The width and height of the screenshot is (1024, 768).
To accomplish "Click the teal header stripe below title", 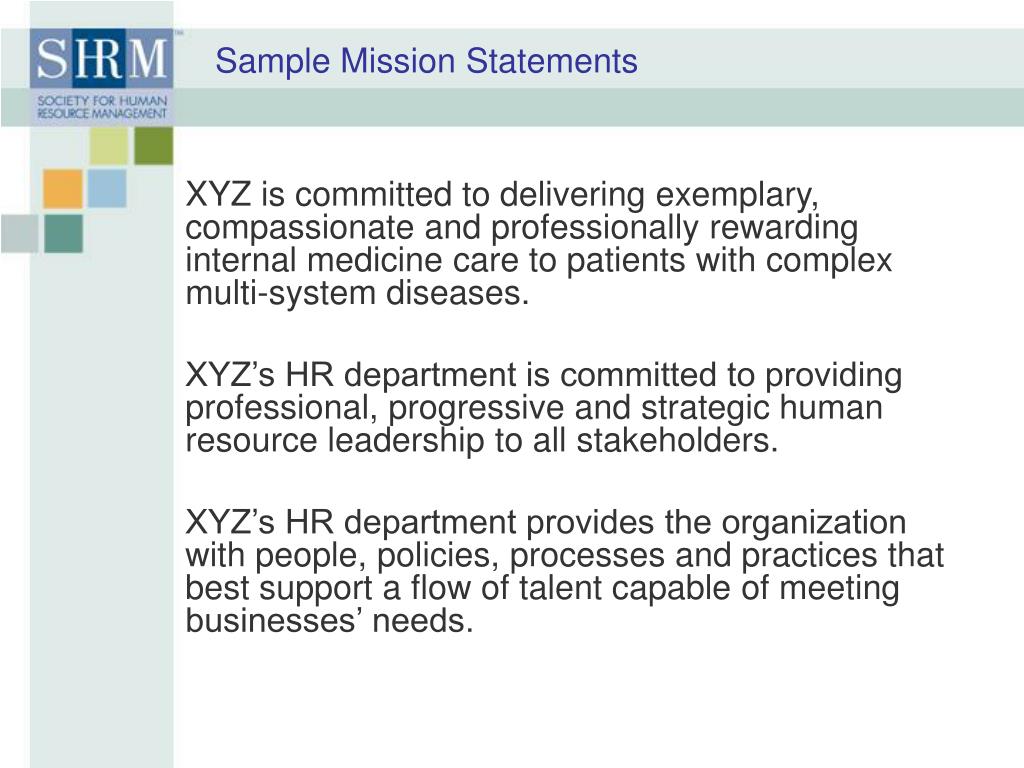I will point(598,107).
